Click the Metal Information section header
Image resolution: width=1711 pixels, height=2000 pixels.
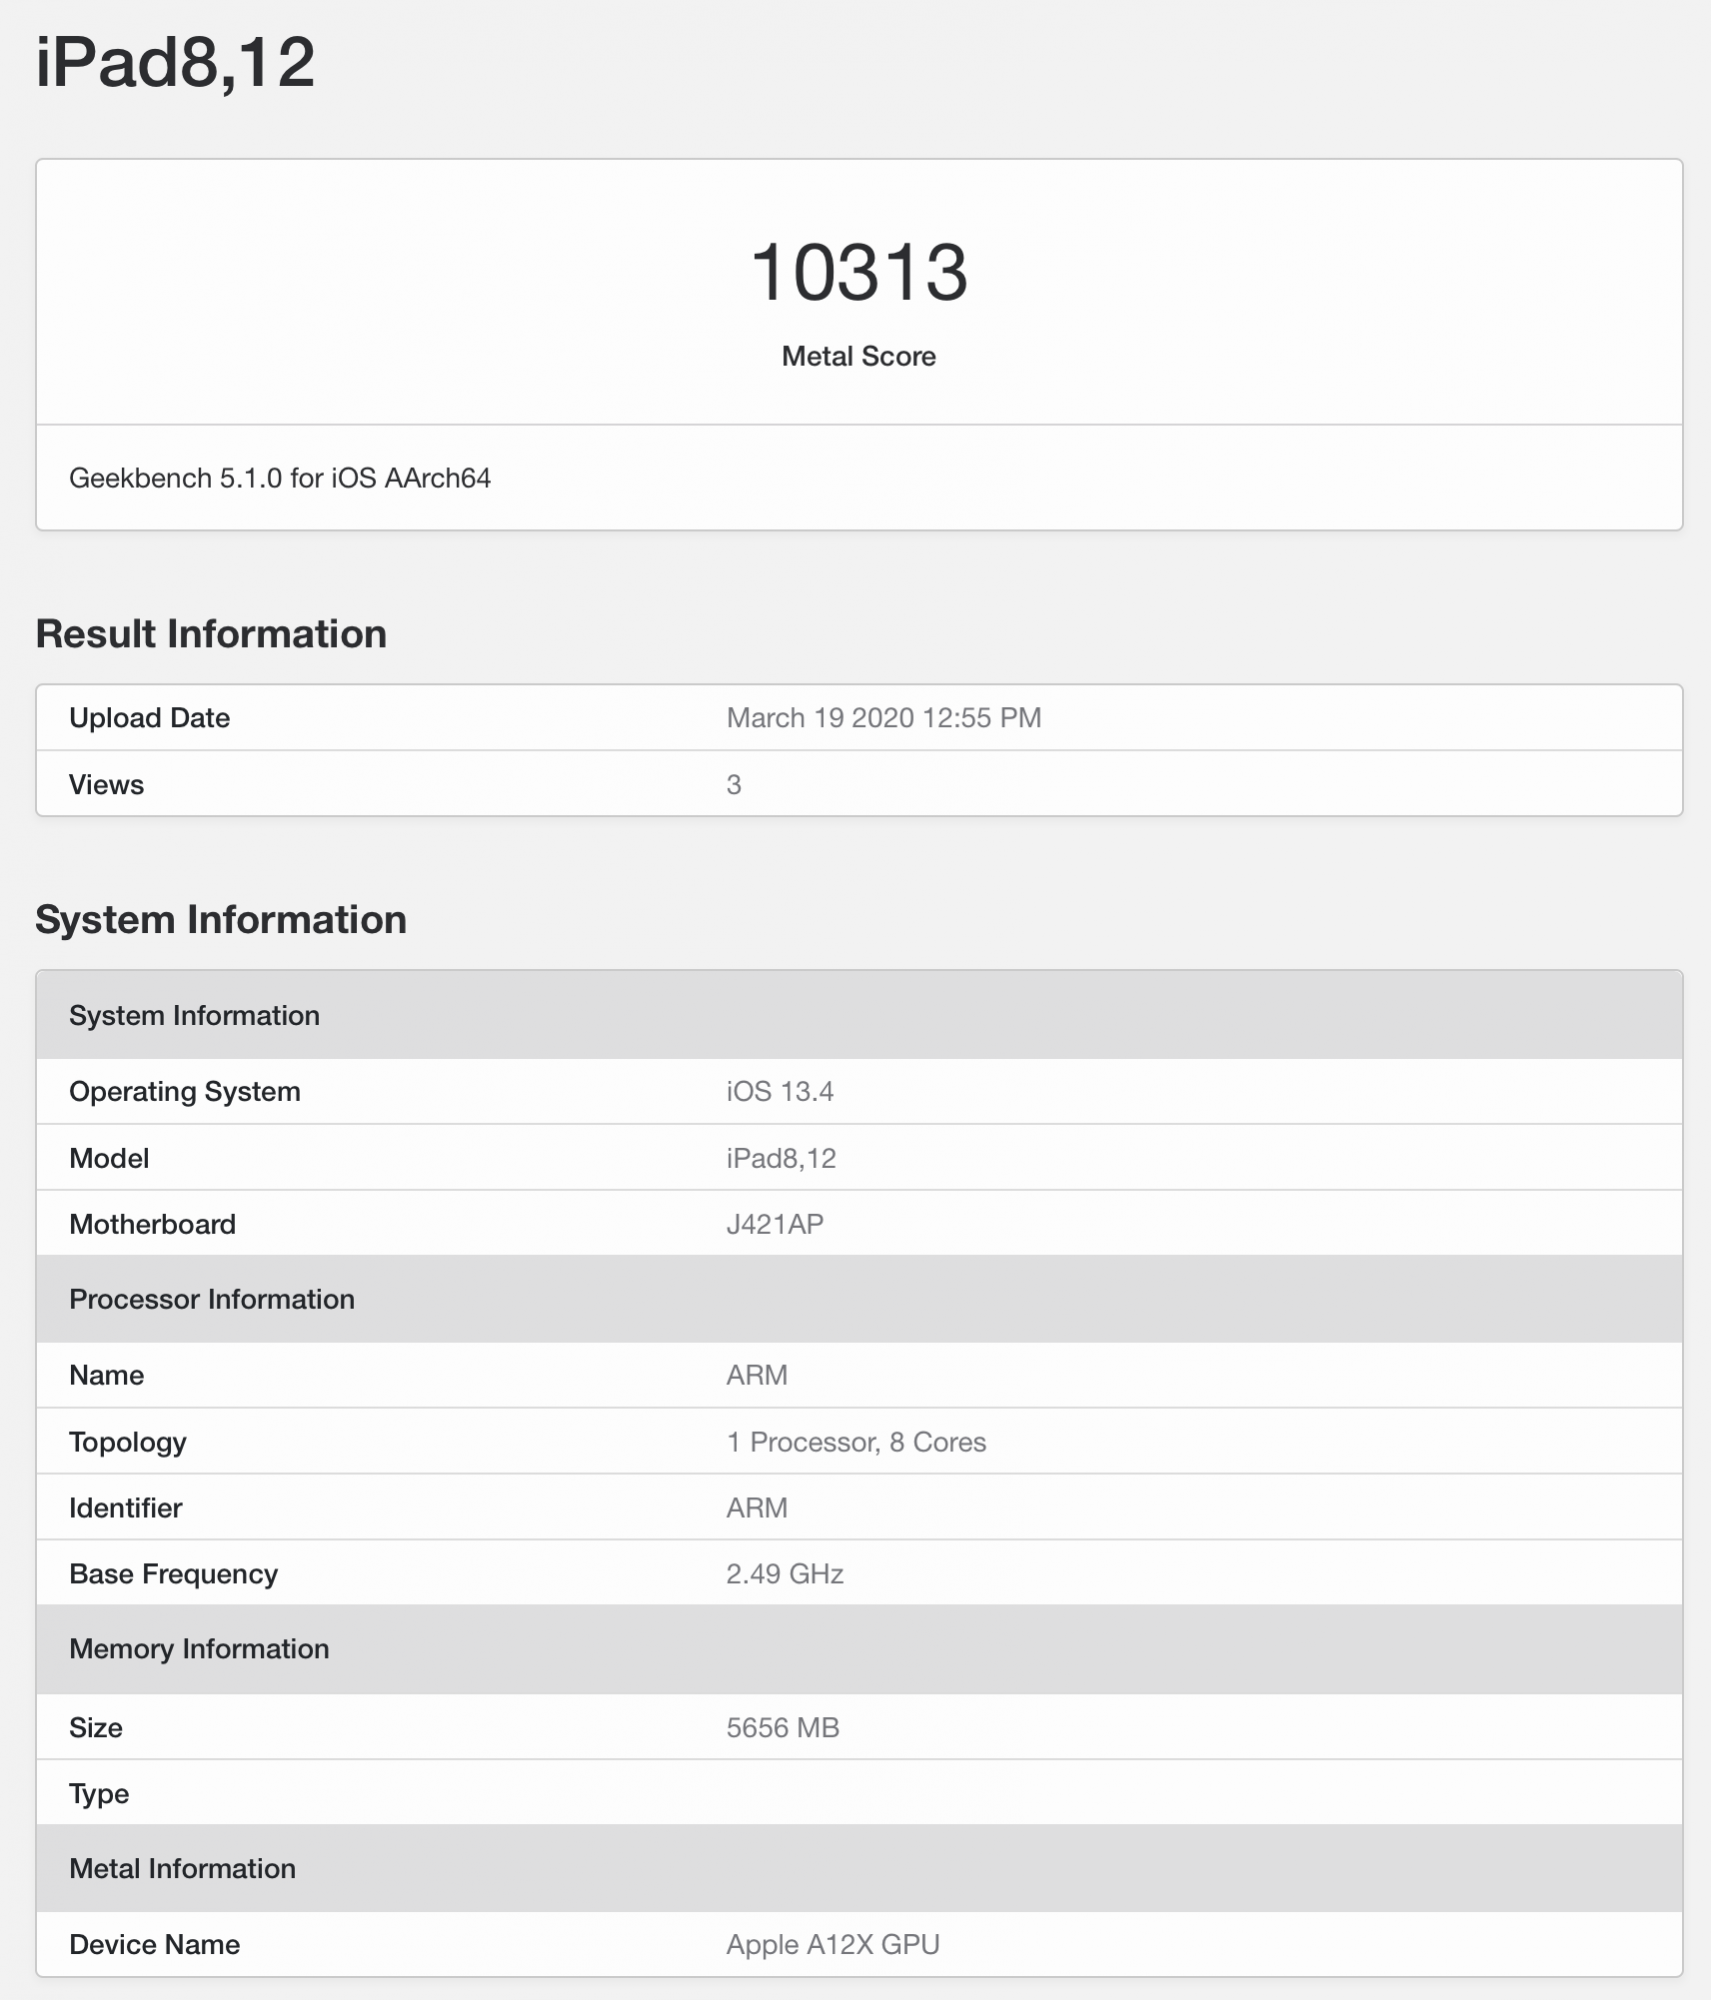coord(859,1869)
